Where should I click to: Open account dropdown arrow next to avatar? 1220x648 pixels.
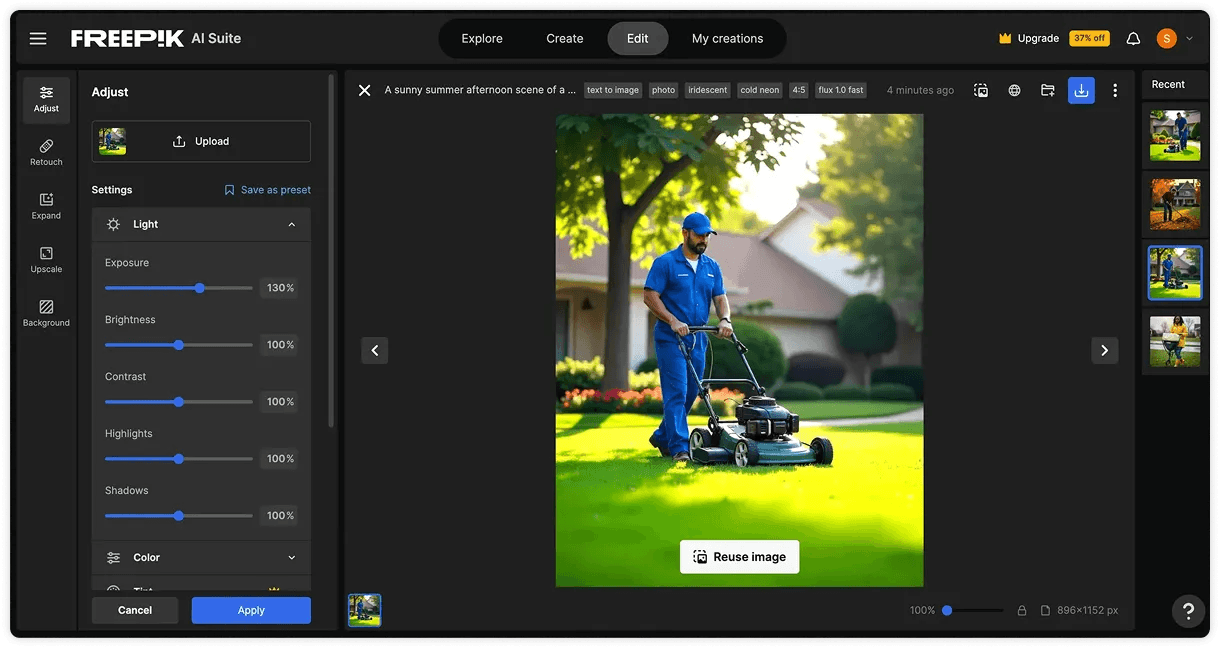coord(1189,39)
